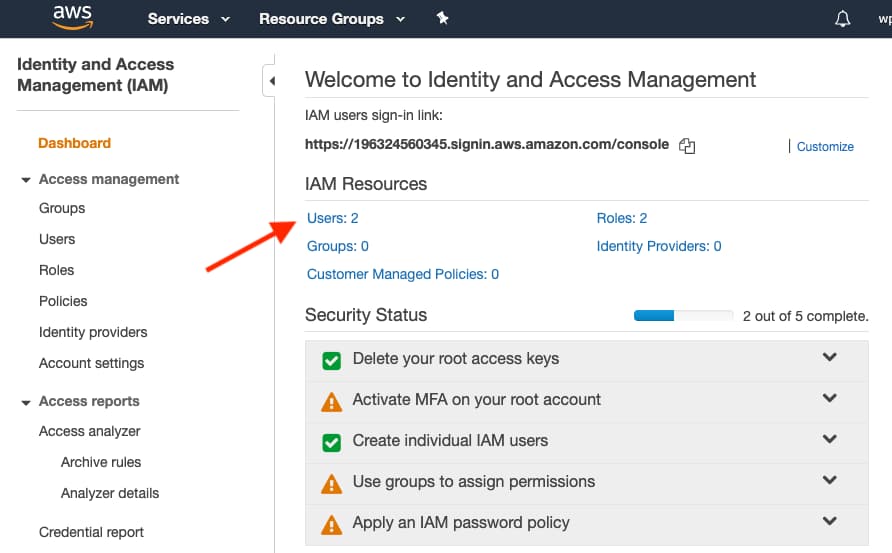Open Account settings in the sidebar
The width and height of the screenshot is (892, 553).
pyautogui.click(x=92, y=363)
